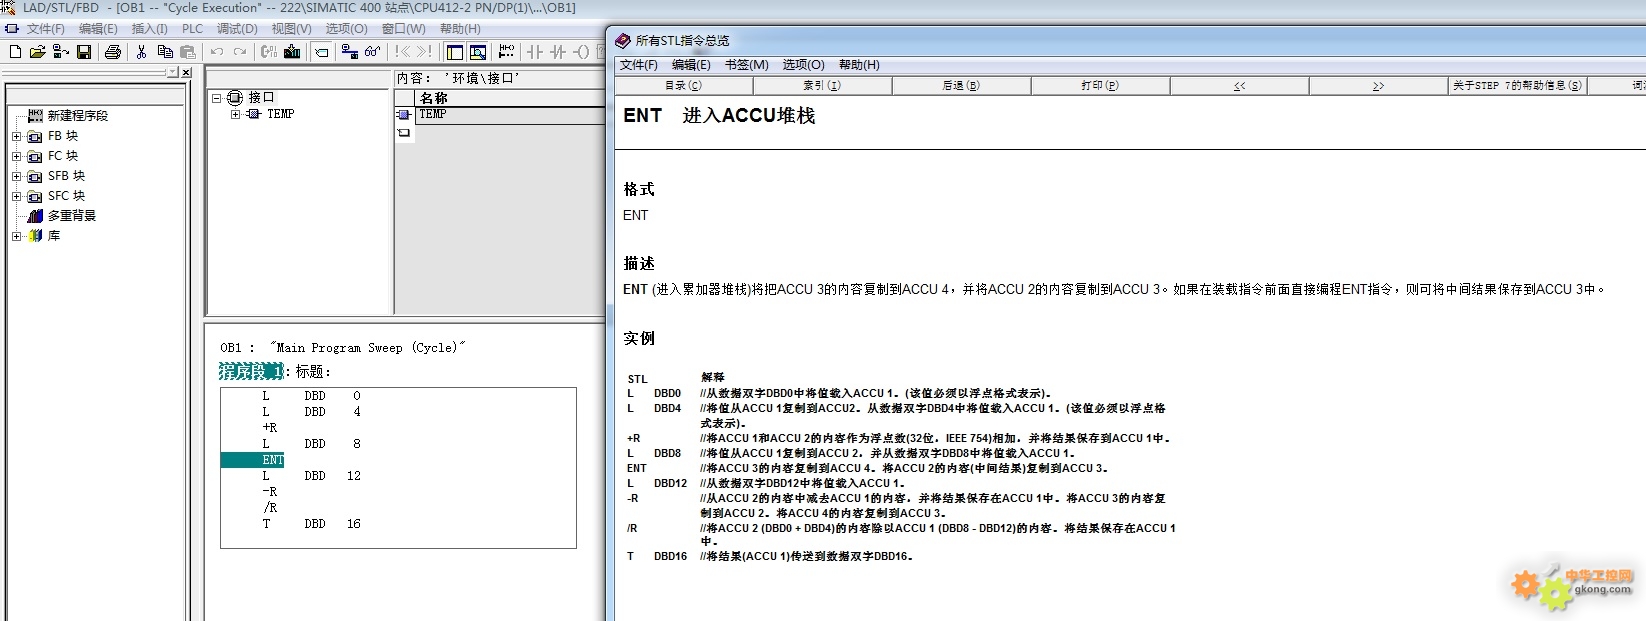This screenshot has width=1646, height=621.
Task: Expand the SFB 块 tree node
Action: click(16, 176)
